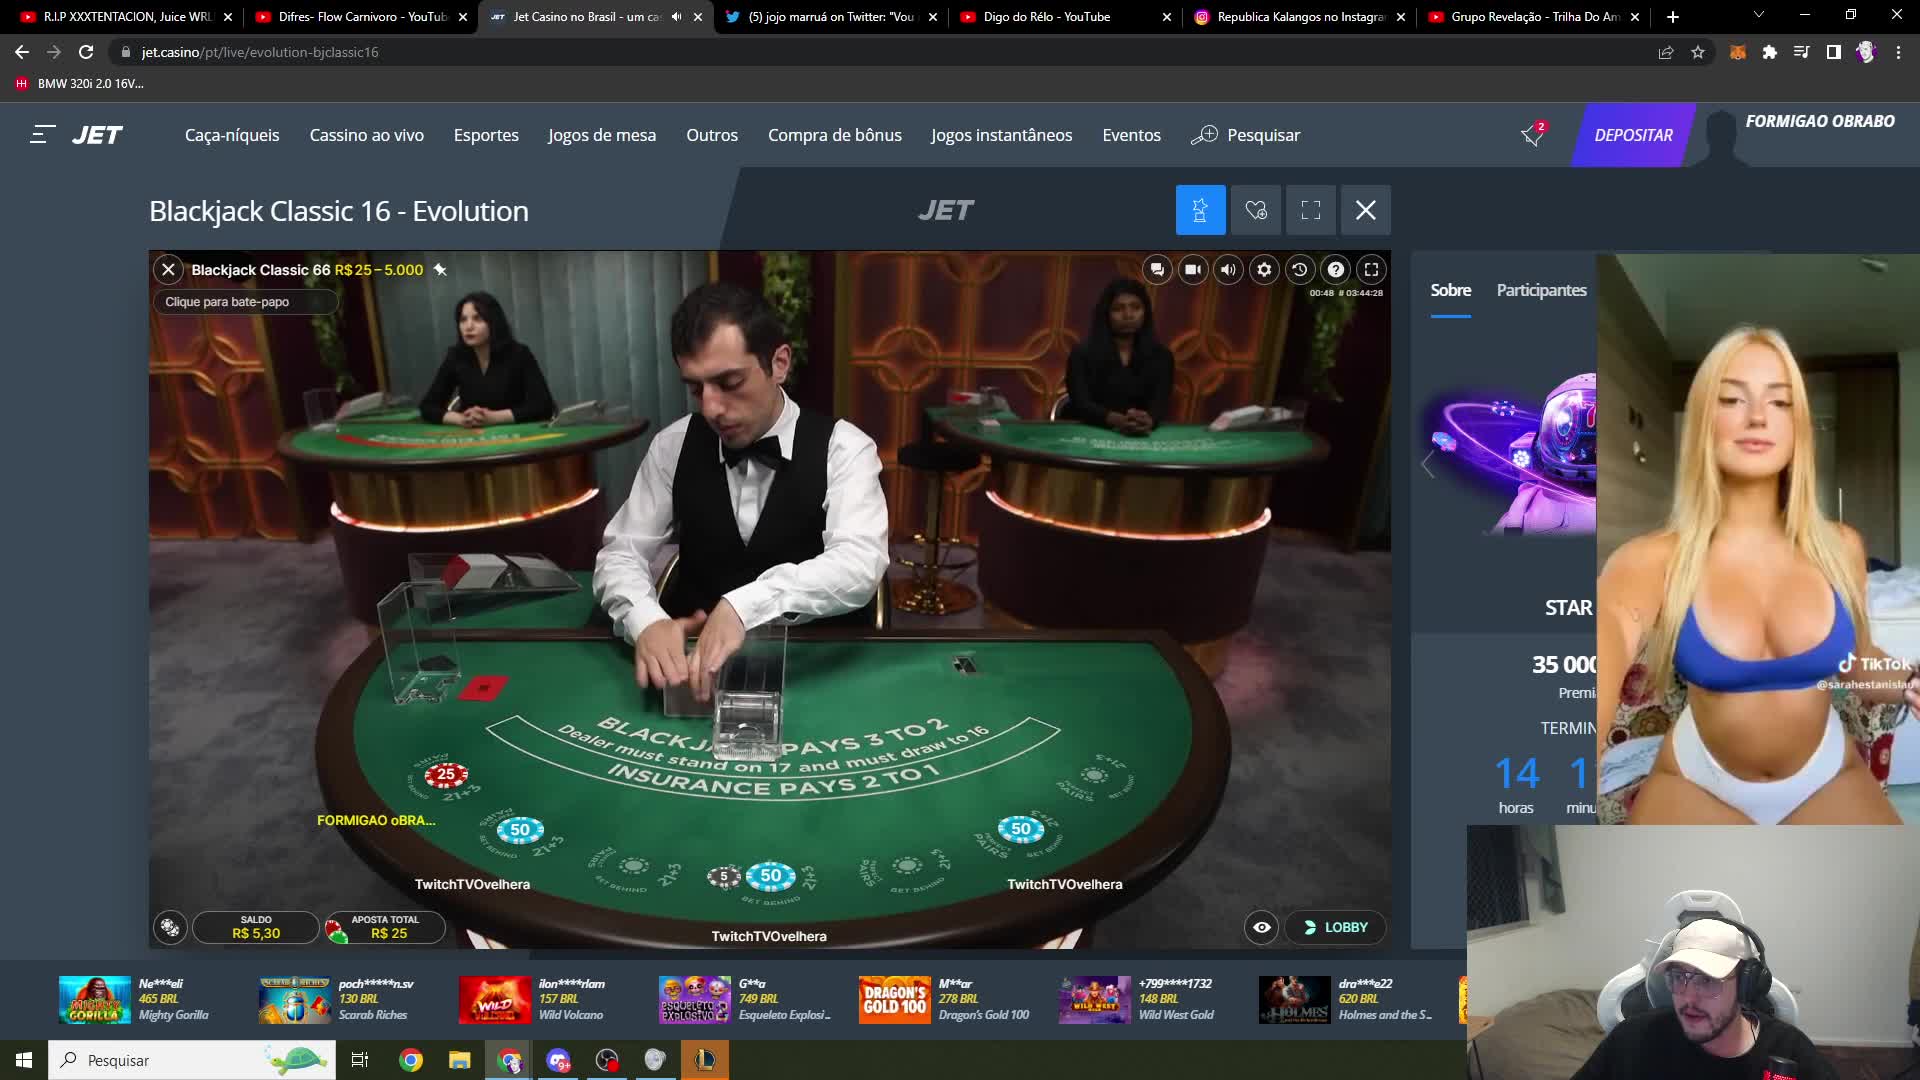Open notifications bell with badge 2
The image size is (1920, 1080).
[x=1532, y=135]
